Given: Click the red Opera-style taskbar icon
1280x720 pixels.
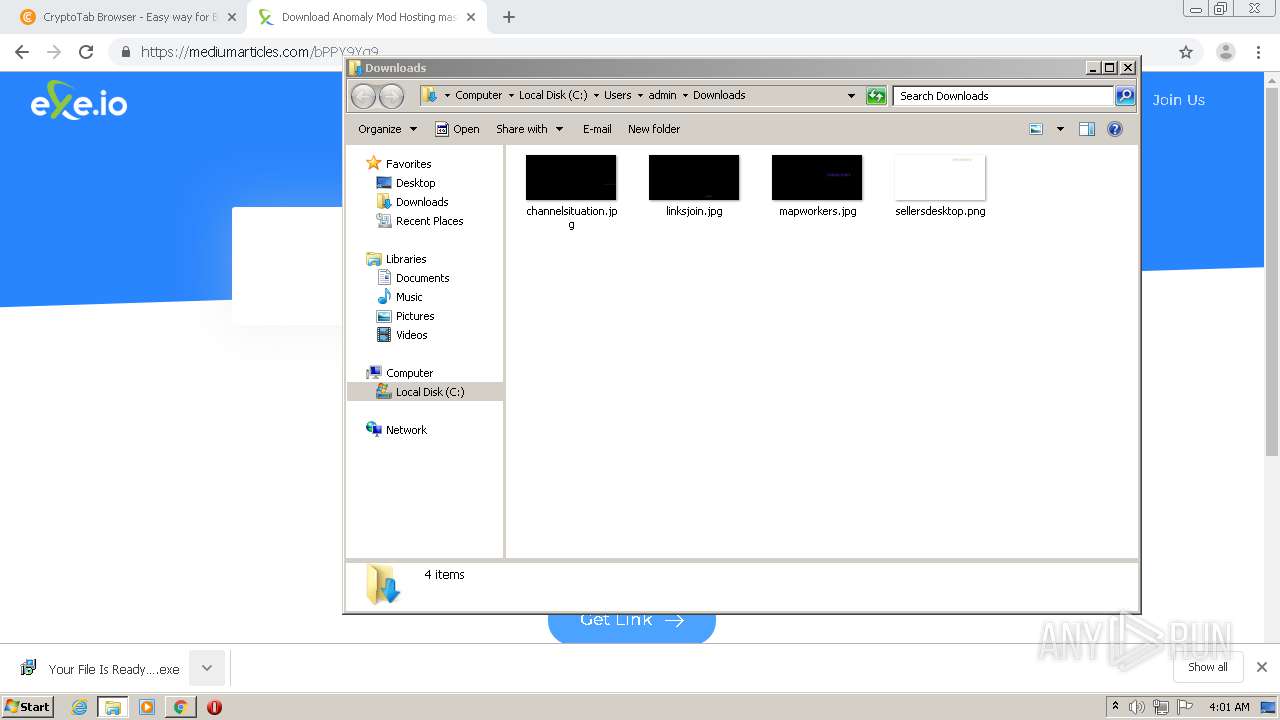Looking at the screenshot, I should [x=214, y=707].
